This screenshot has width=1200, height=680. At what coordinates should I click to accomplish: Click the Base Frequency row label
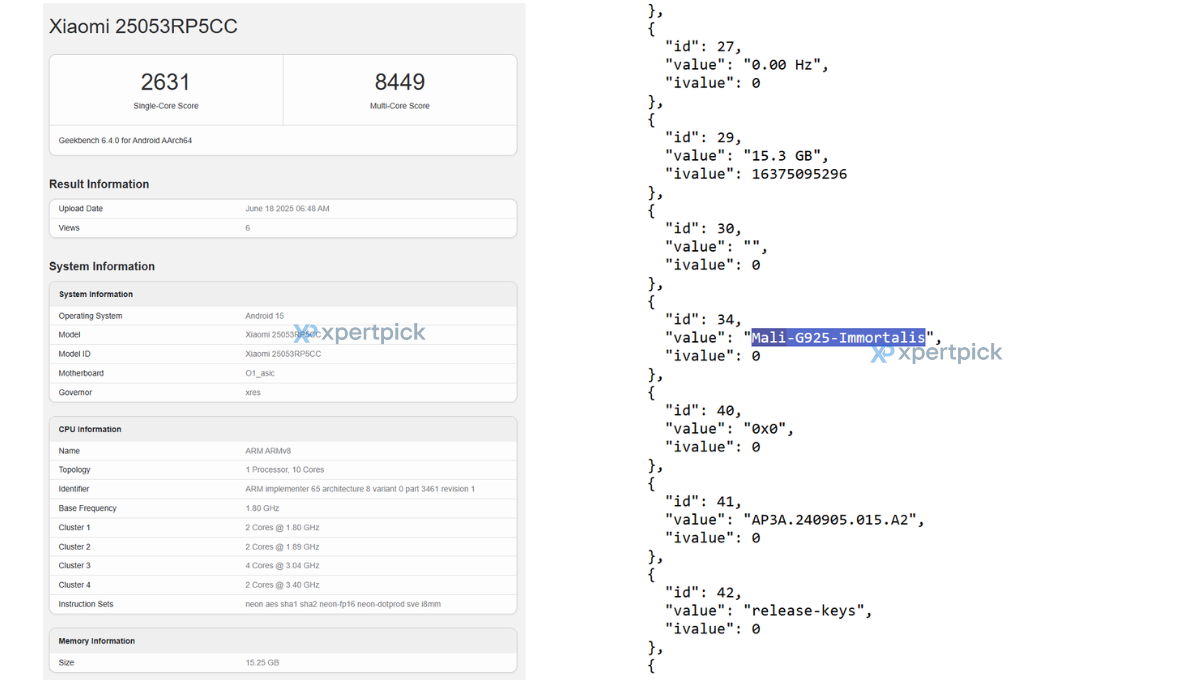88,508
